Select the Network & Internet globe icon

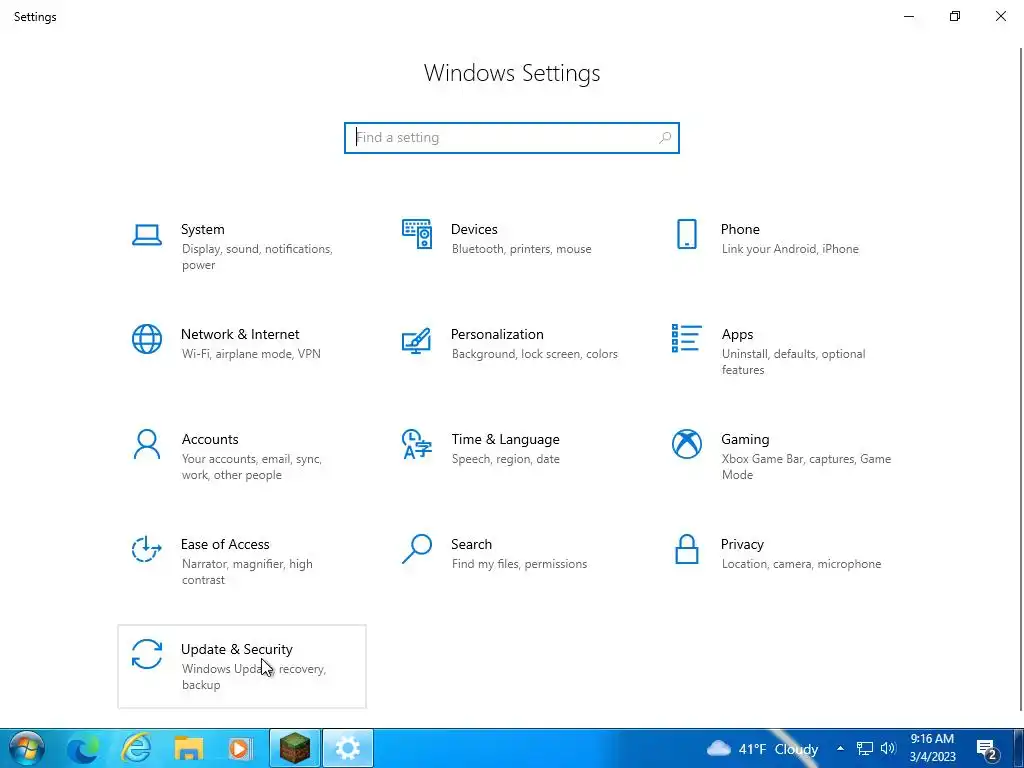pos(146,339)
